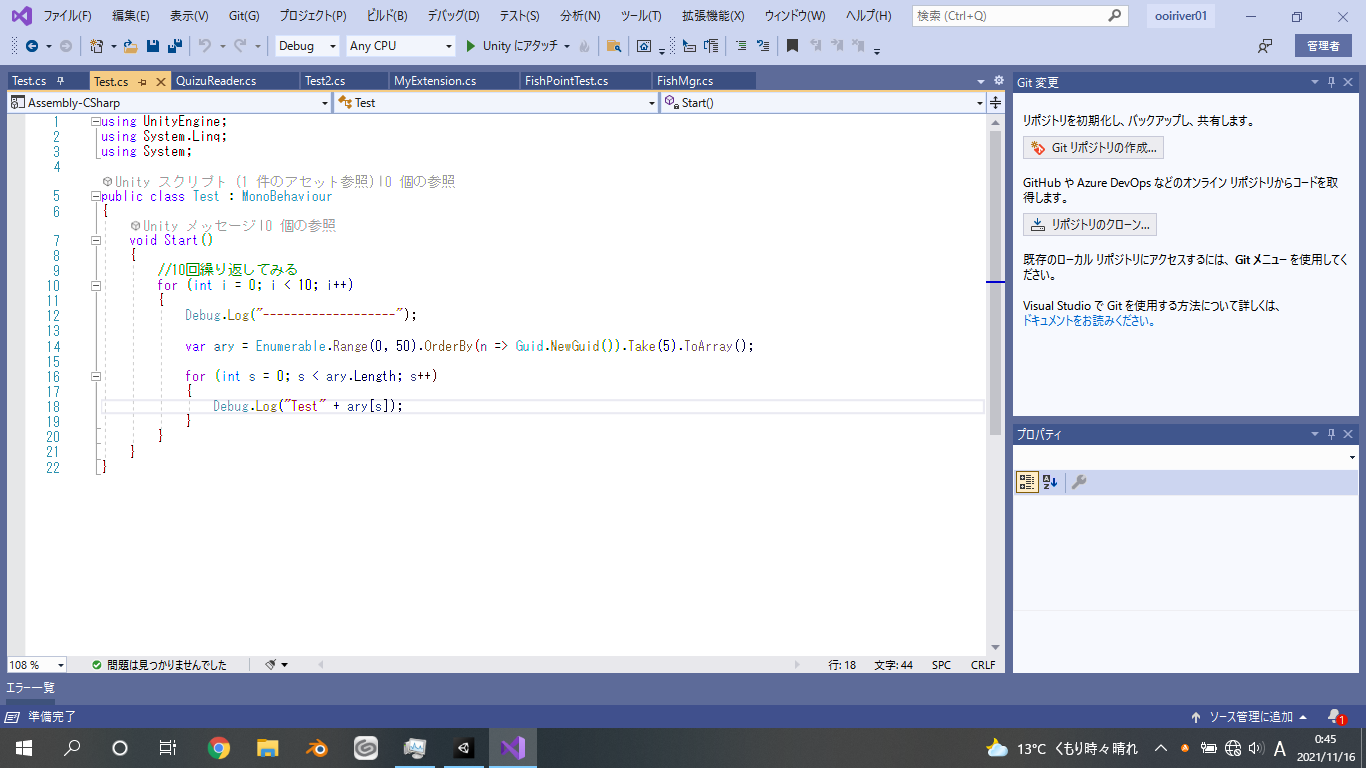Click 問題は見つかりませんでした status indicator
This screenshot has width=1366, height=768.
tap(159, 664)
